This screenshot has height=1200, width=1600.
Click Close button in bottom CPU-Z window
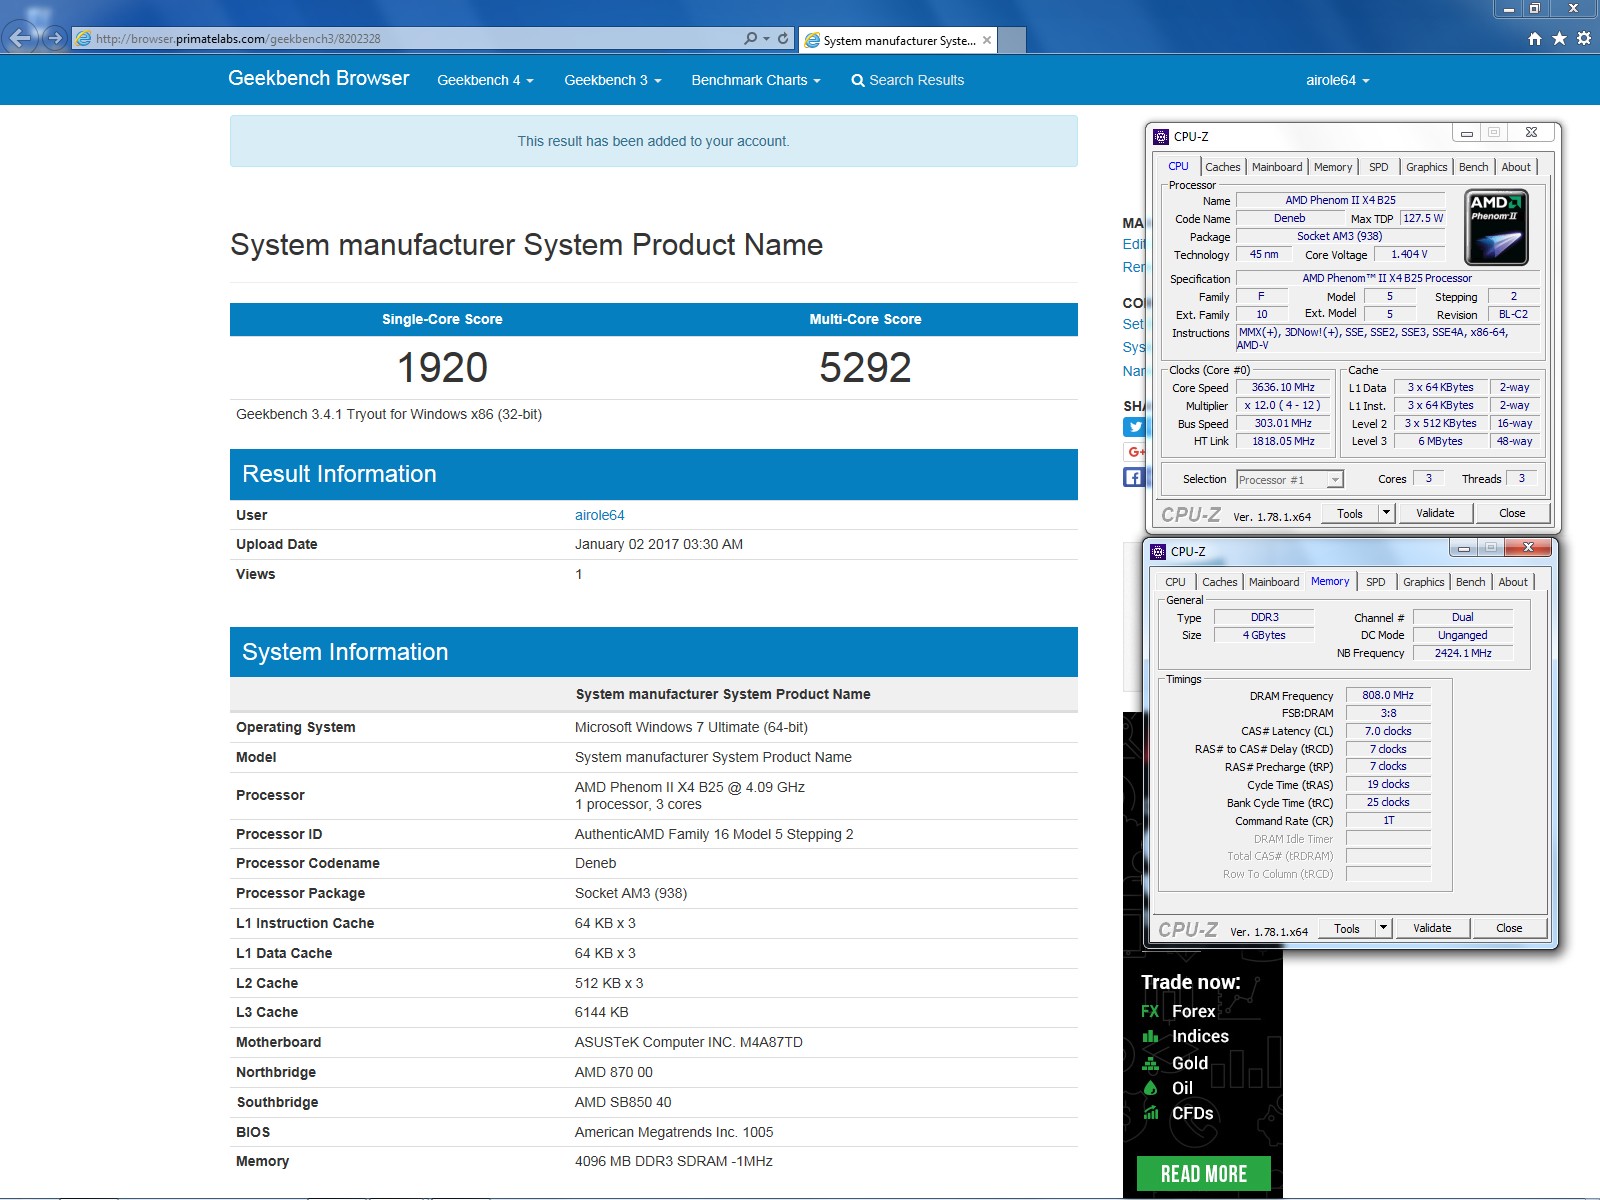coord(1509,928)
